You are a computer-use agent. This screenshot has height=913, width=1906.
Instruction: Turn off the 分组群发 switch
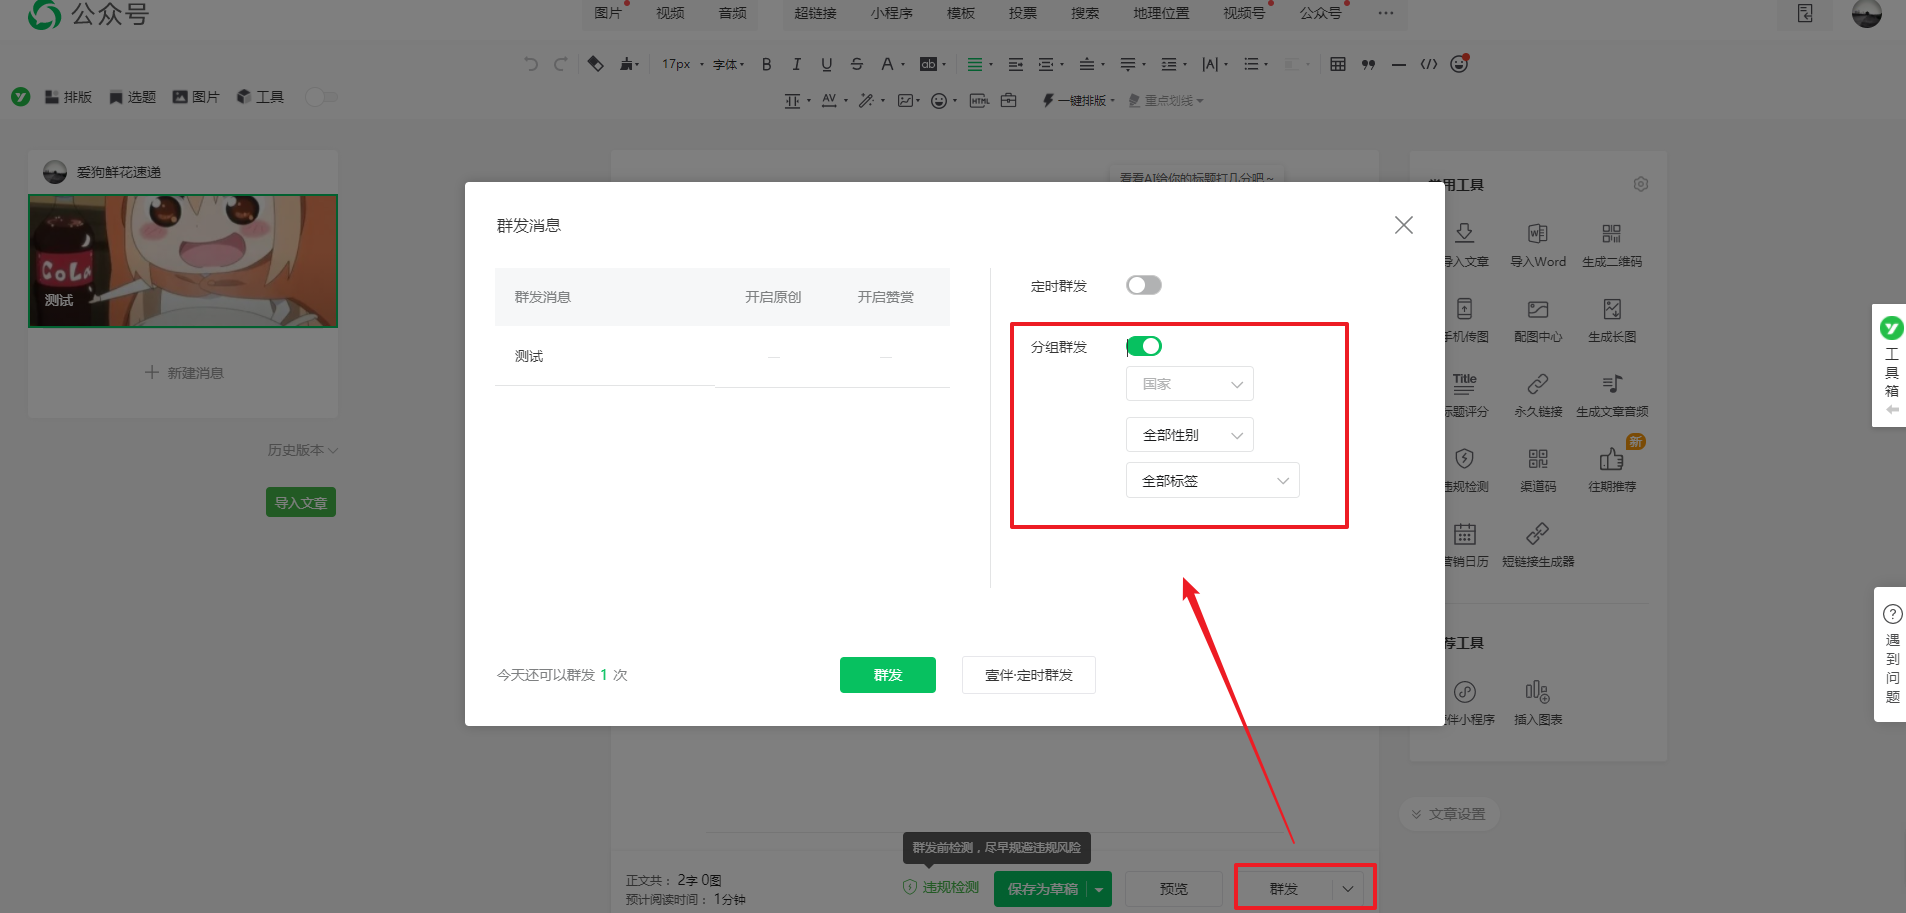click(1143, 346)
